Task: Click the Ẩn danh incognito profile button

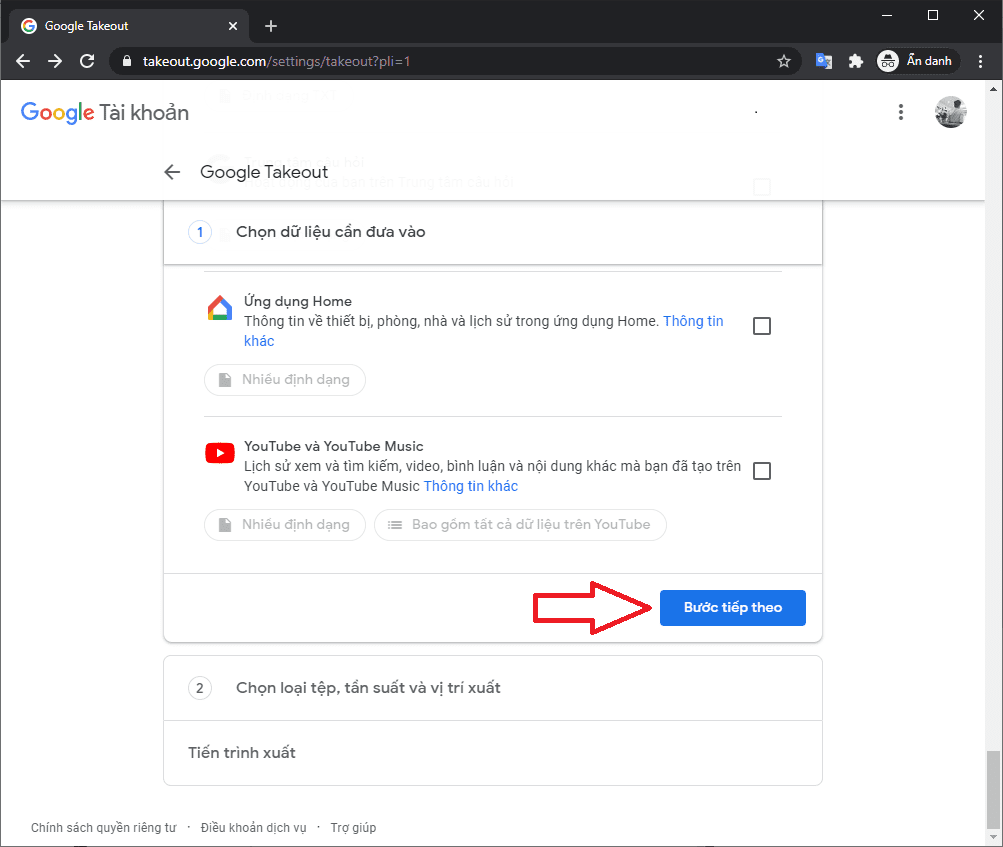Action: pyautogui.click(x=918, y=61)
